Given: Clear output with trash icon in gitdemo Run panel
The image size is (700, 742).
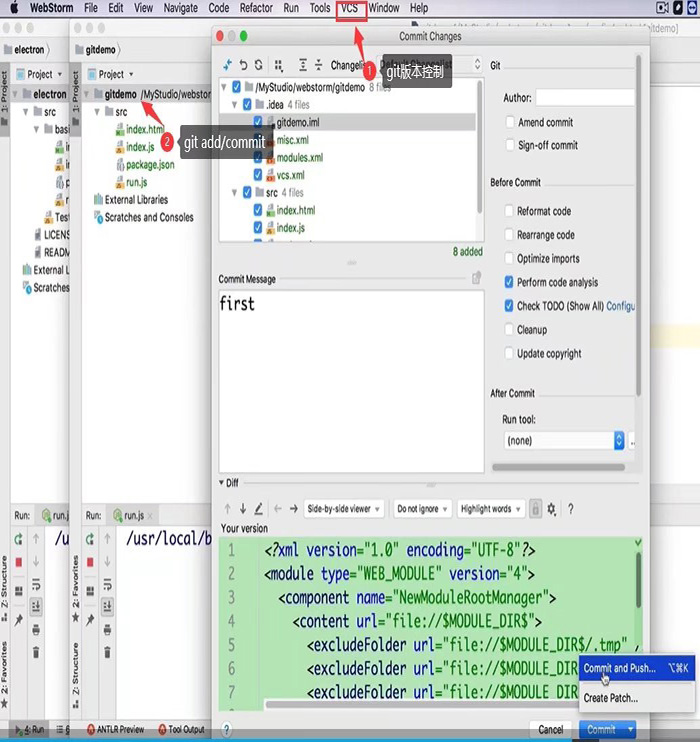Looking at the screenshot, I should point(107,653).
